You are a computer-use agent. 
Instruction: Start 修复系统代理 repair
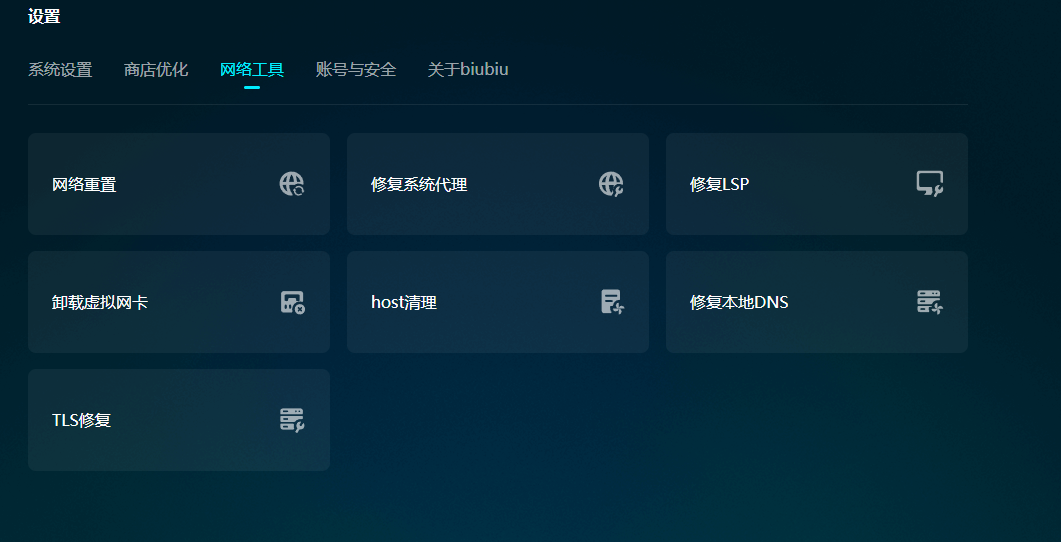tap(498, 184)
